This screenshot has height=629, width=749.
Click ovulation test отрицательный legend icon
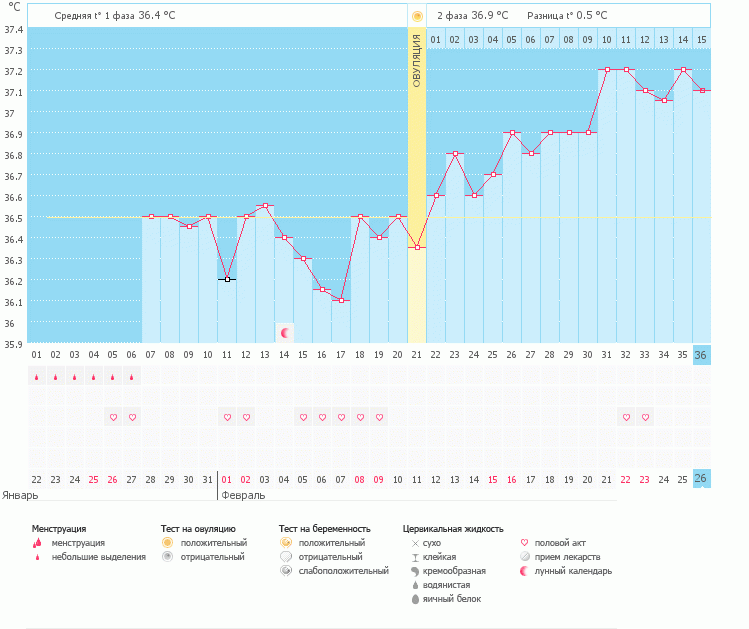point(167,556)
